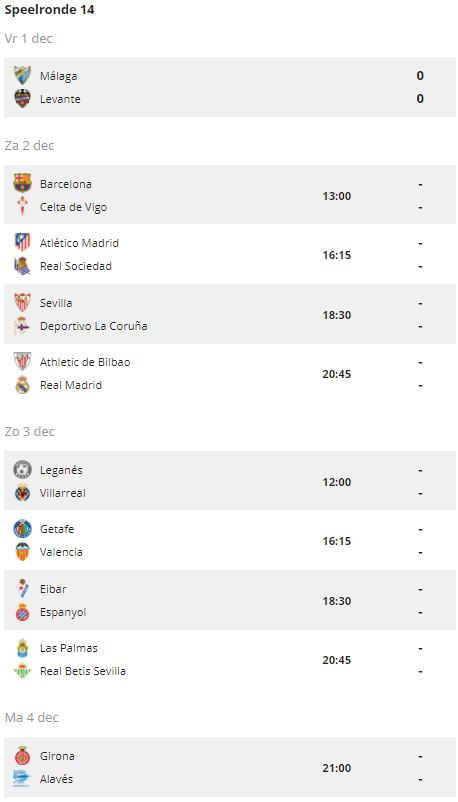Open the Leganés team name
458x802 pixels.
pos(61,470)
